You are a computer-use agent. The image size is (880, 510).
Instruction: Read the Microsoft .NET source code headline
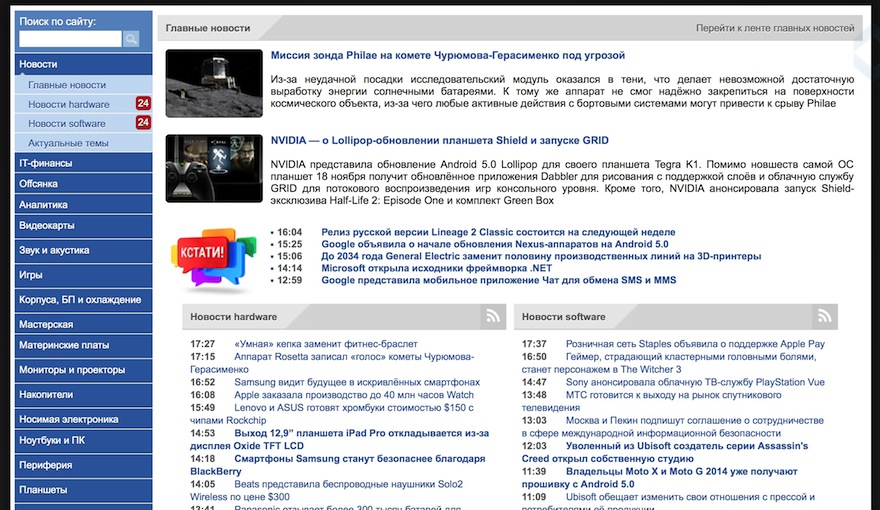(x=436, y=268)
